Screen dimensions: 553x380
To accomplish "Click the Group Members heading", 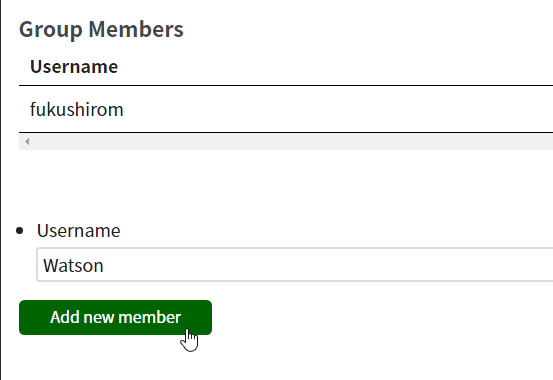I will click(x=101, y=29).
